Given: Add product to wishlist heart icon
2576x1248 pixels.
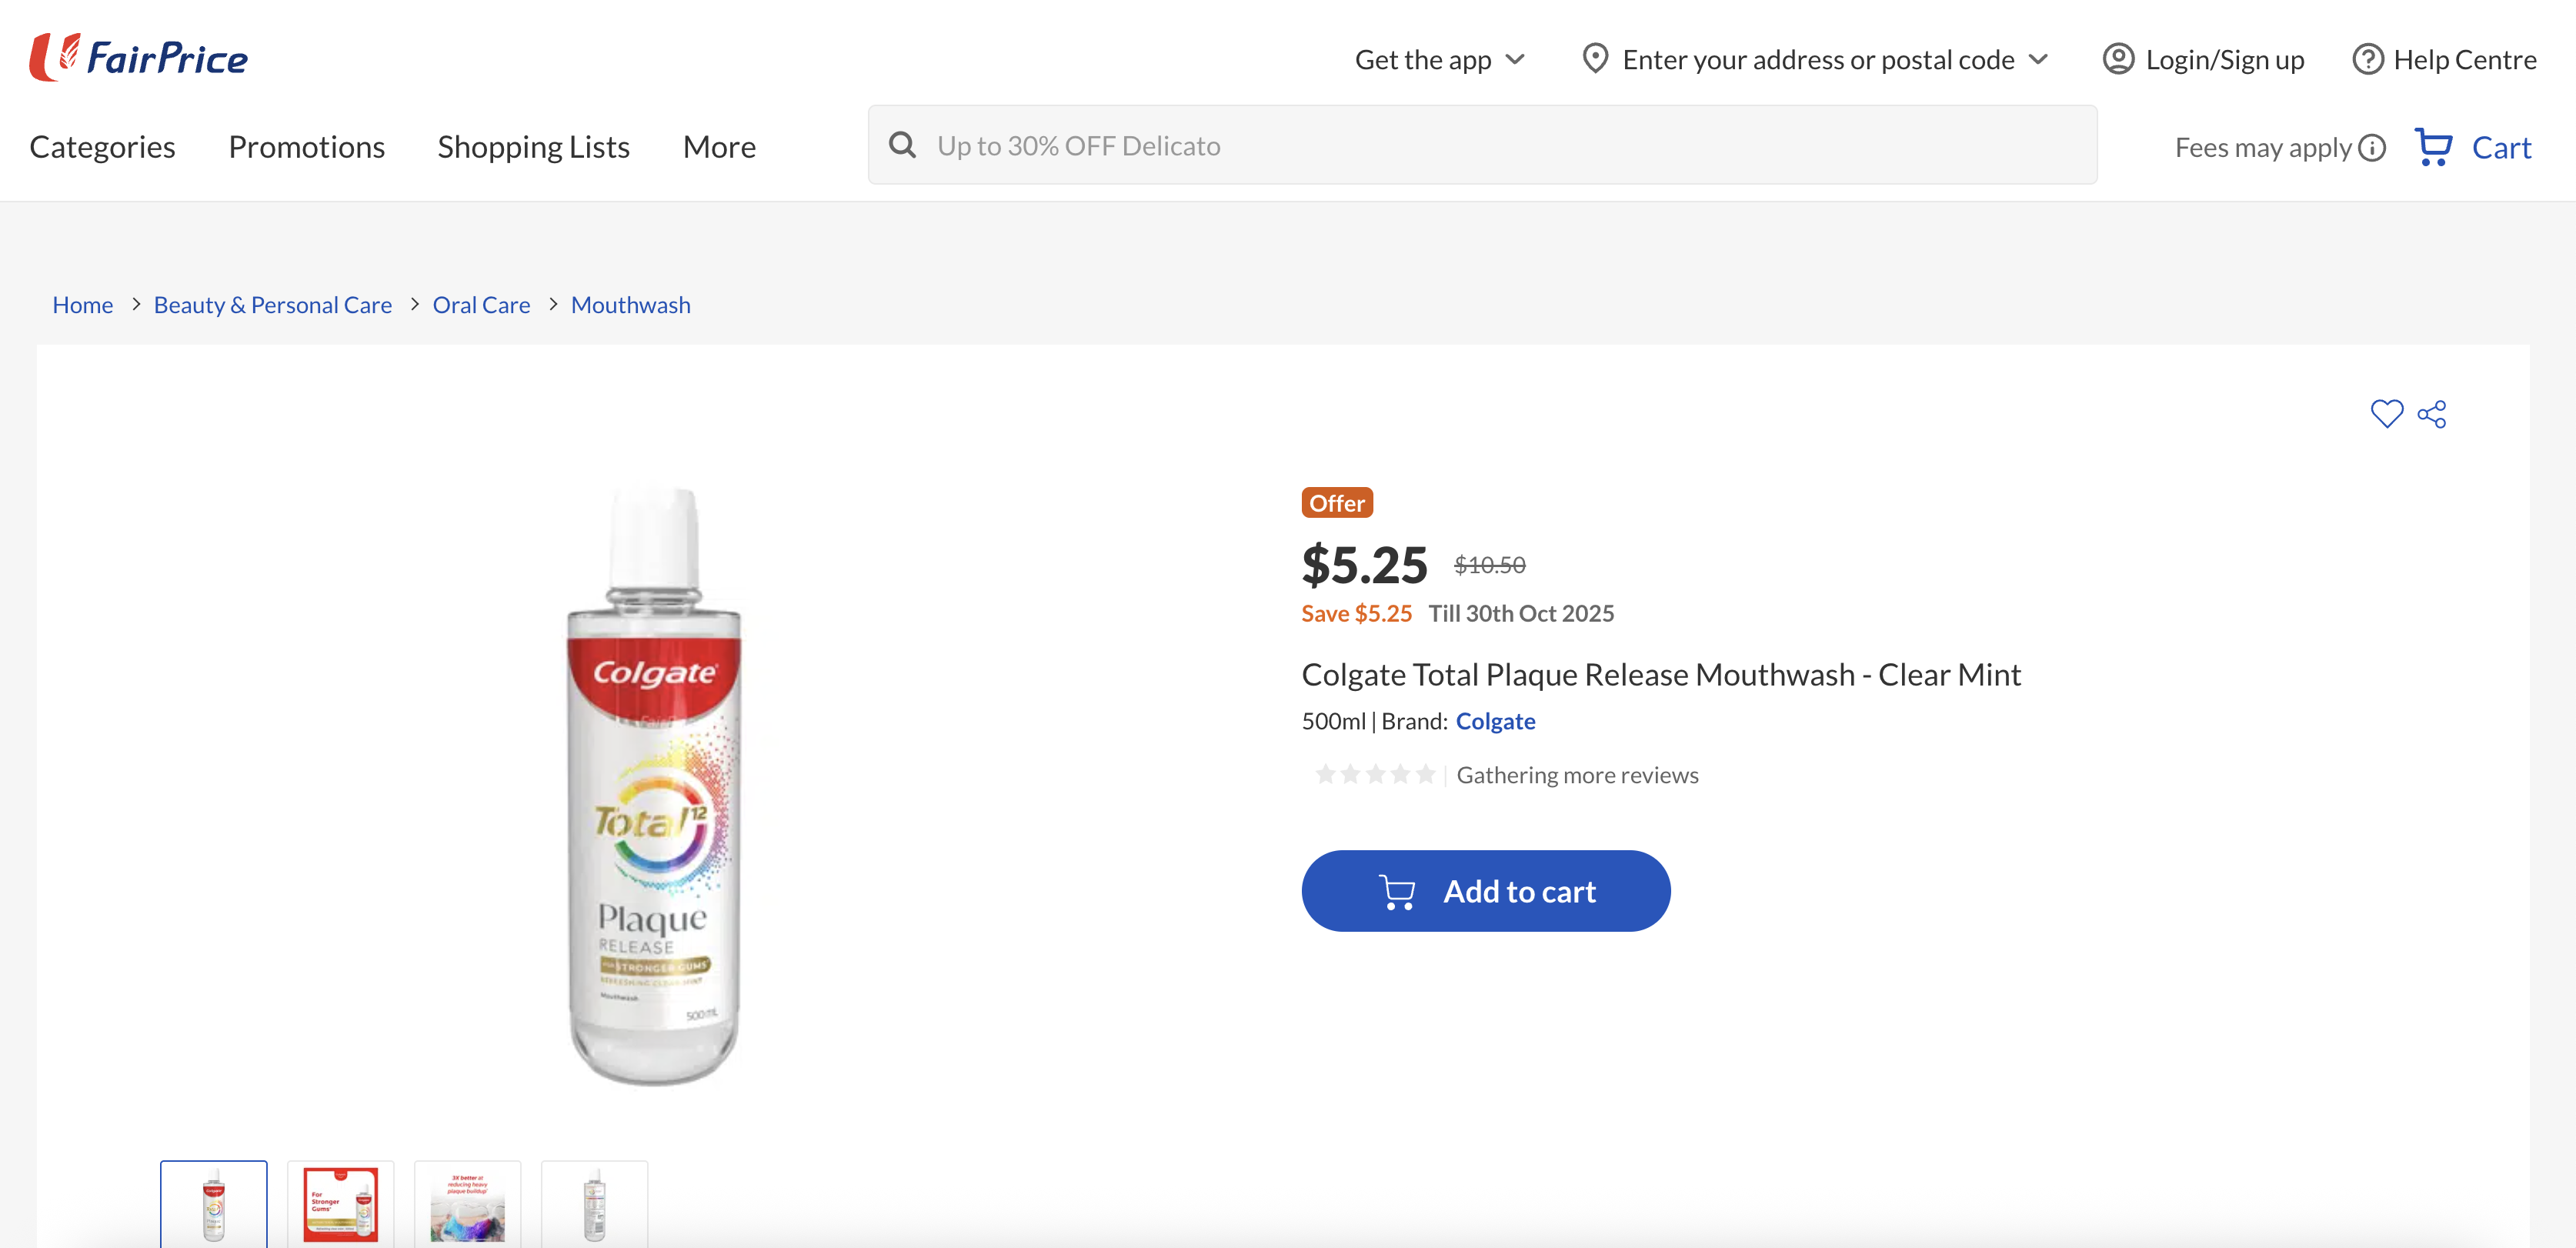Looking at the screenshot, I should [x=2386, y=414].
